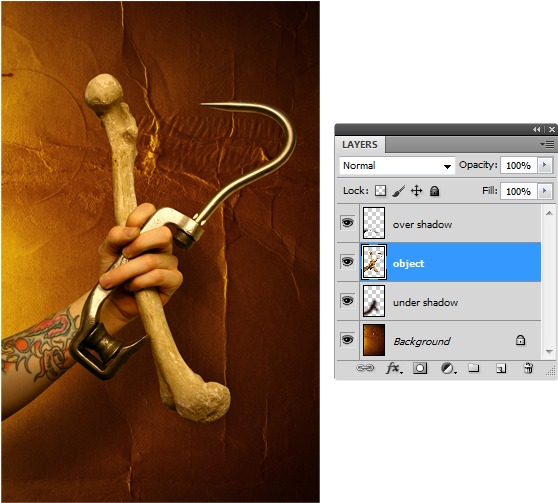558x503 pixels.
Task: Click the 'Fill:' label
Action: (x=490, y=191)
